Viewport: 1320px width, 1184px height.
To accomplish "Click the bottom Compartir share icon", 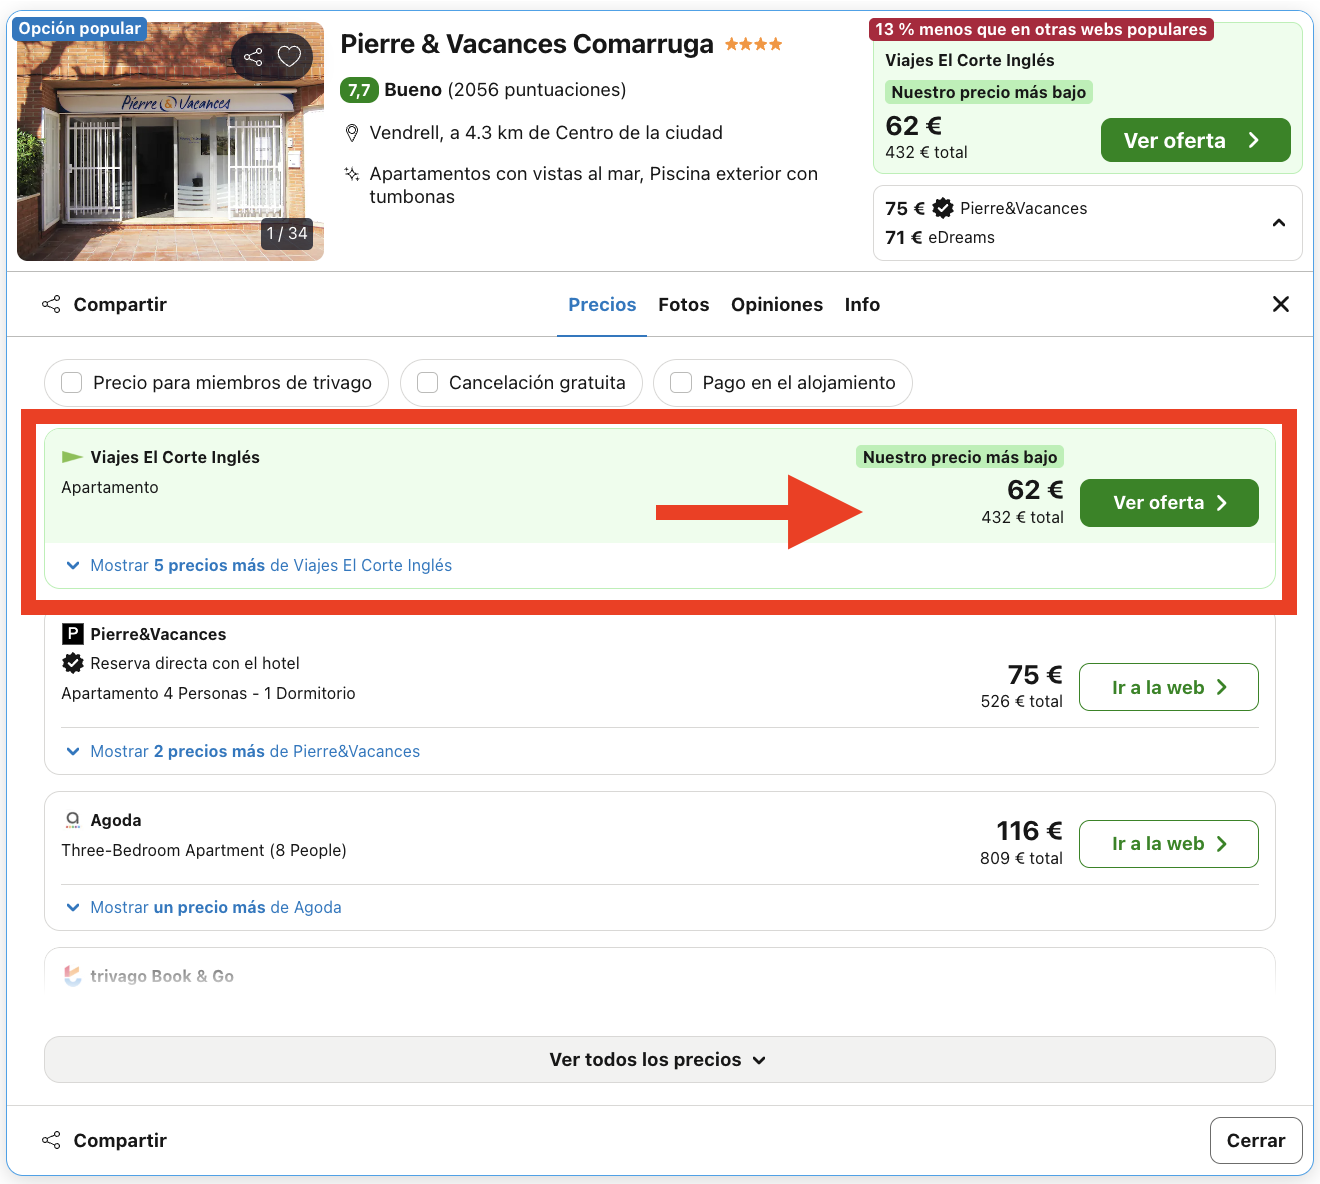I will tap(51, 1140).
